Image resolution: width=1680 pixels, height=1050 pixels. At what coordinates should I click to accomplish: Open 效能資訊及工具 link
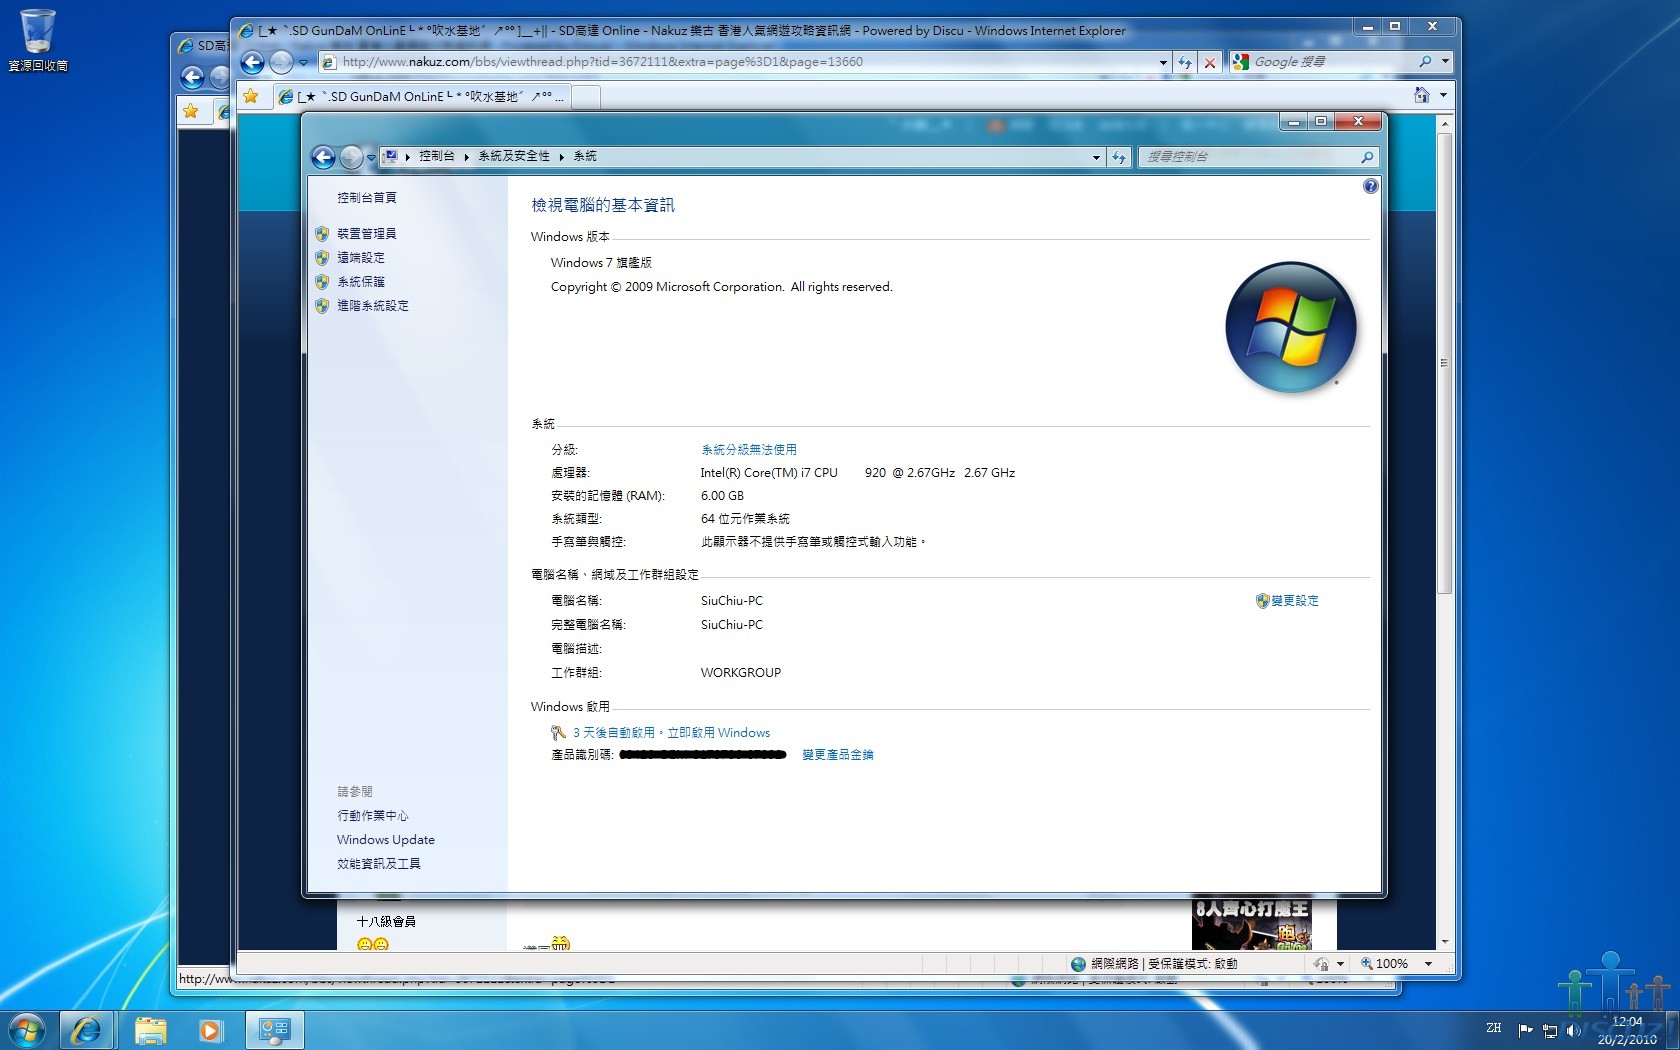pyautogui.click(x=379, y=864)
